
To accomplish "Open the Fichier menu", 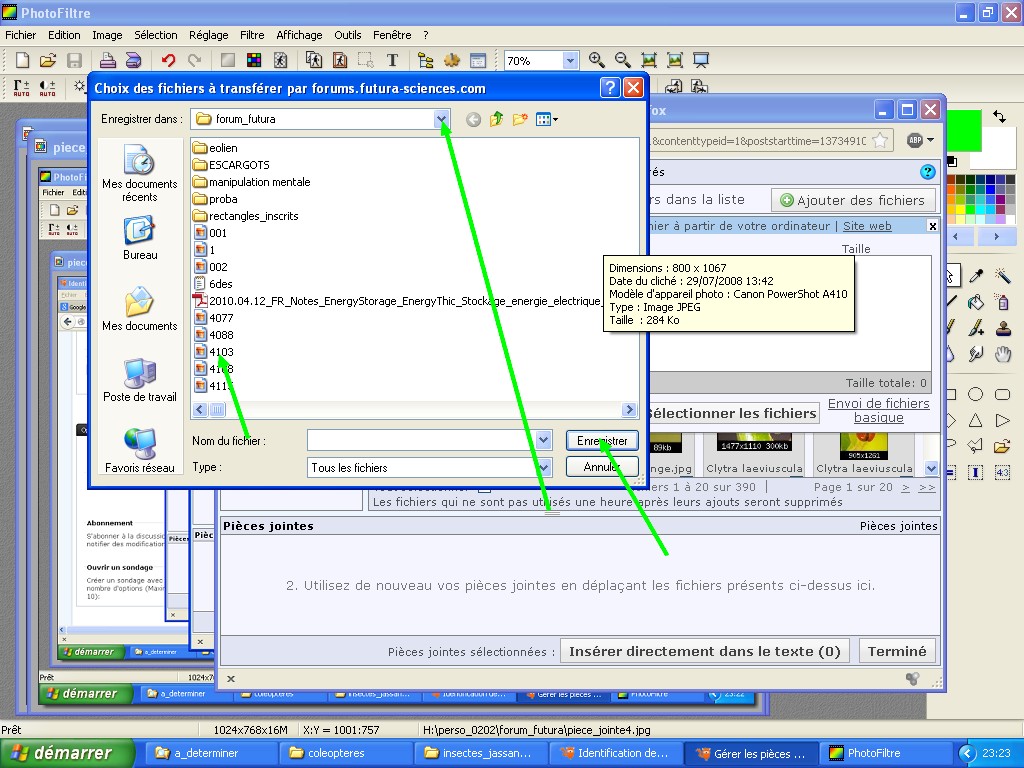I will pyautogui.click(x=20, y=35).
